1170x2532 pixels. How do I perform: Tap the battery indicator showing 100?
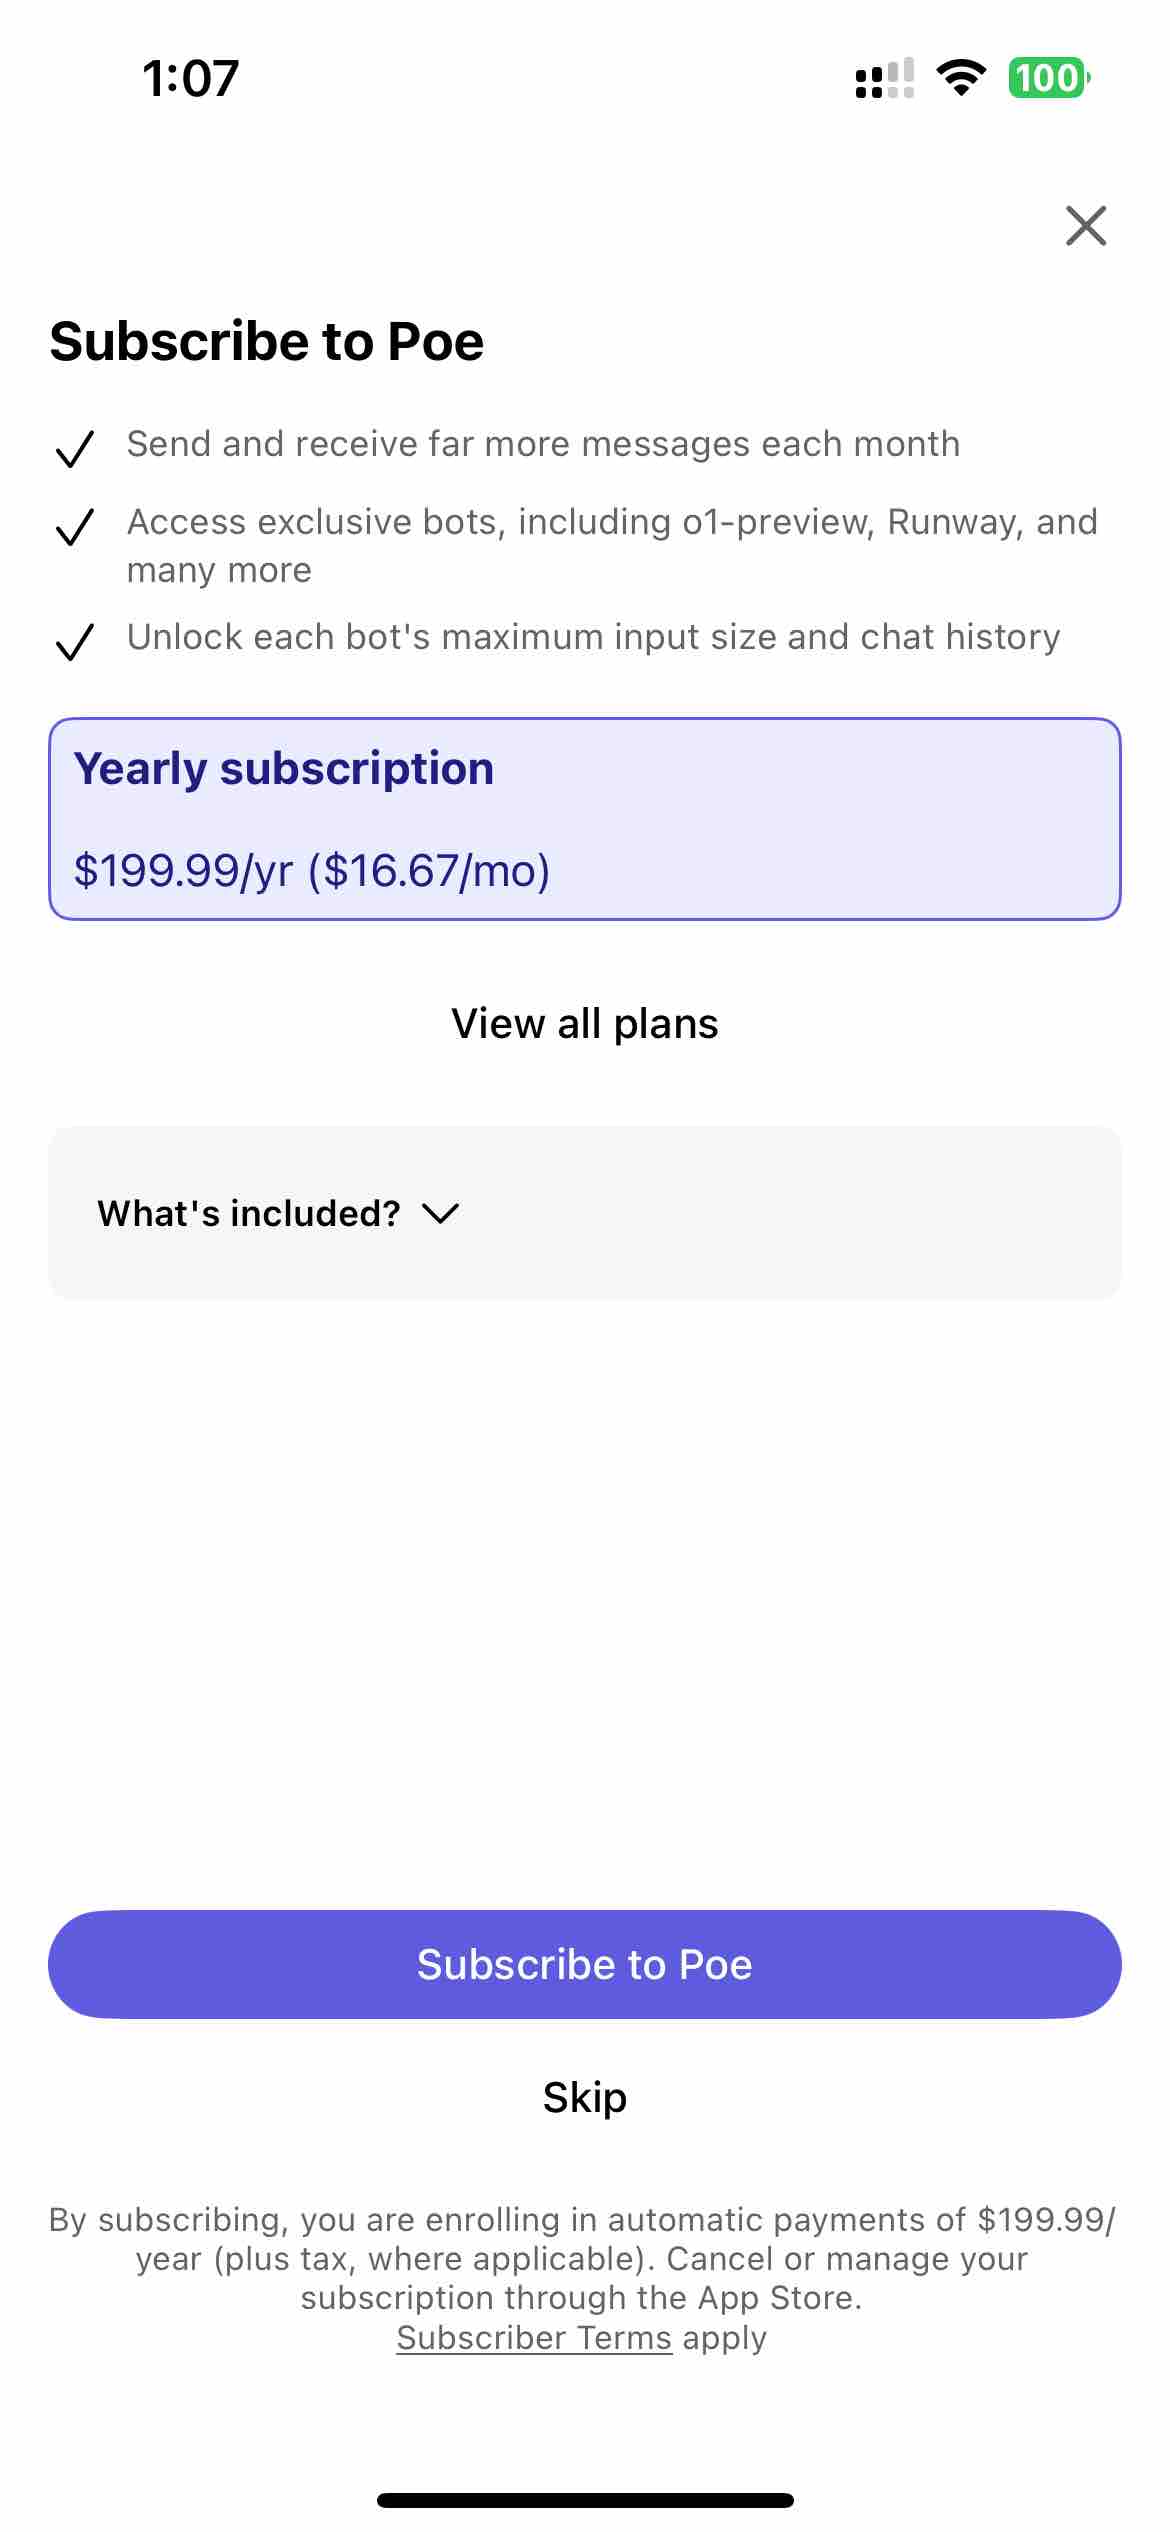tap(1049, 78)
